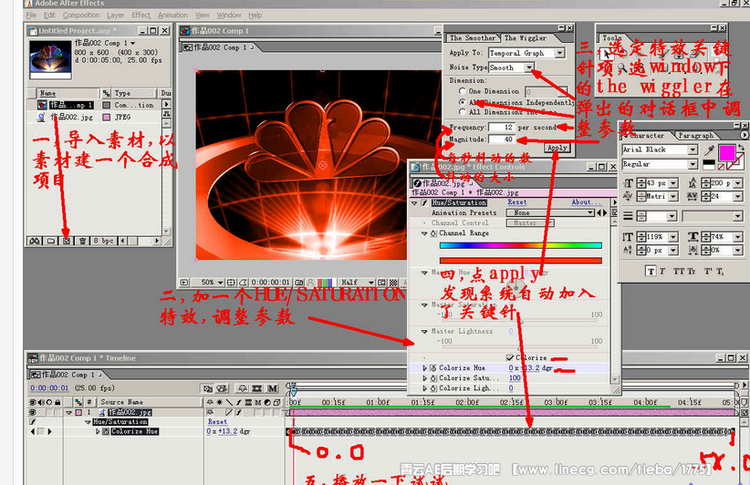Click Timeline Motion Blur M enable button

(x=272, y=388)
